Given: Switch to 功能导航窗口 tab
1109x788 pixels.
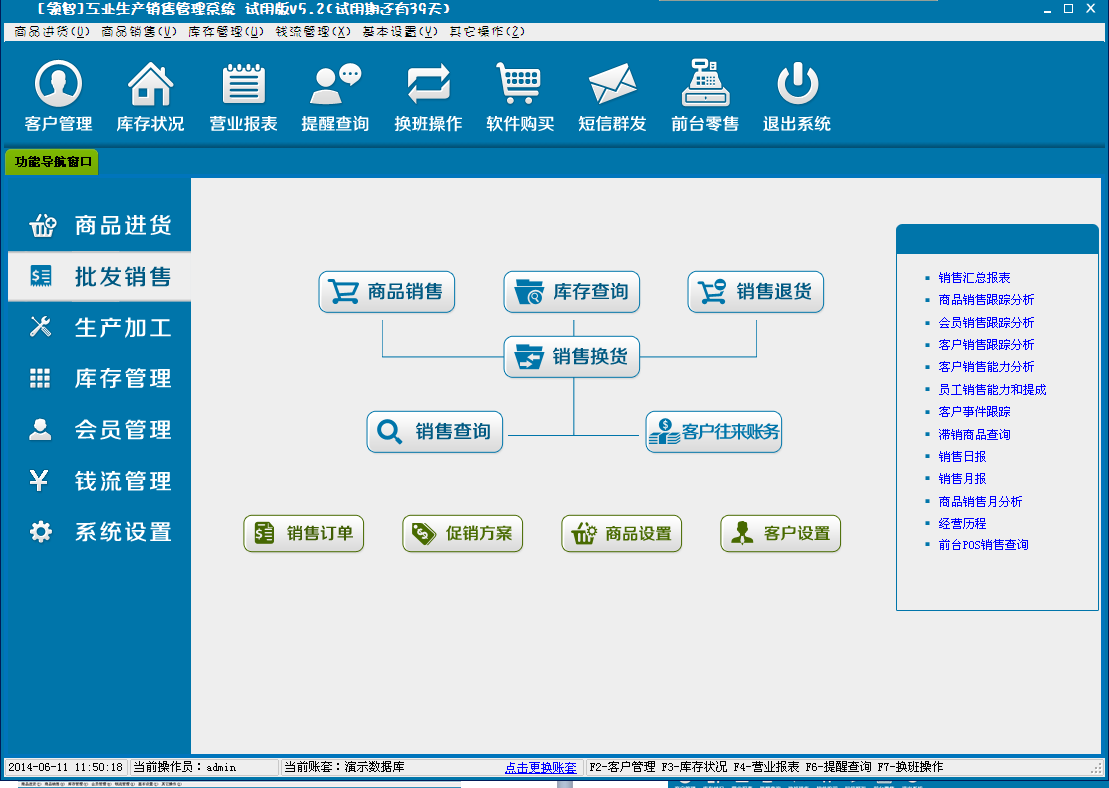Looking at the screenshot, I should (52, 162).
